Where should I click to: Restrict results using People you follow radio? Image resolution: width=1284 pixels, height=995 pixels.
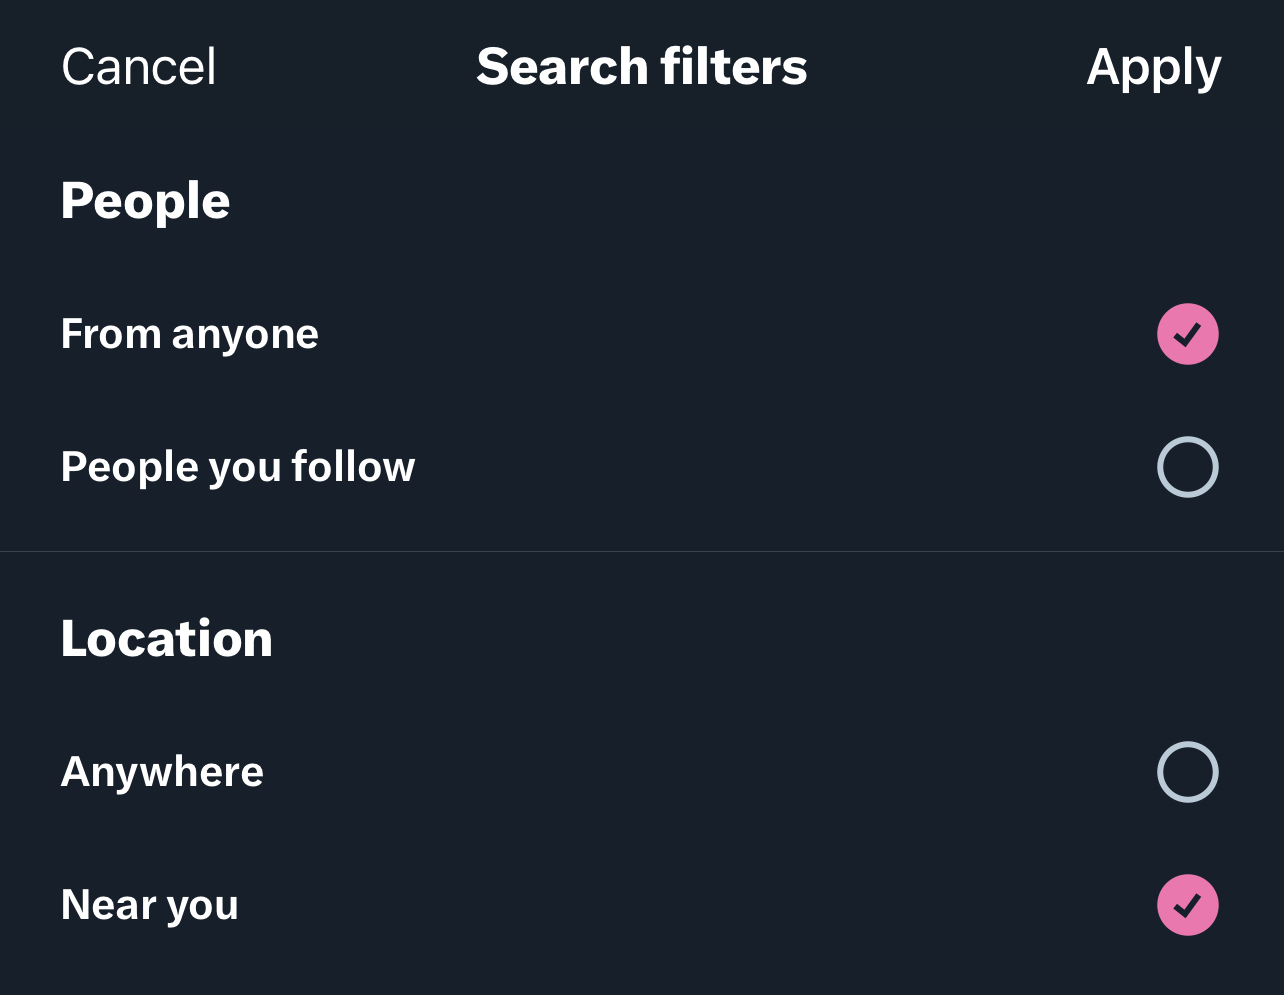click(x=1188, y=467)
